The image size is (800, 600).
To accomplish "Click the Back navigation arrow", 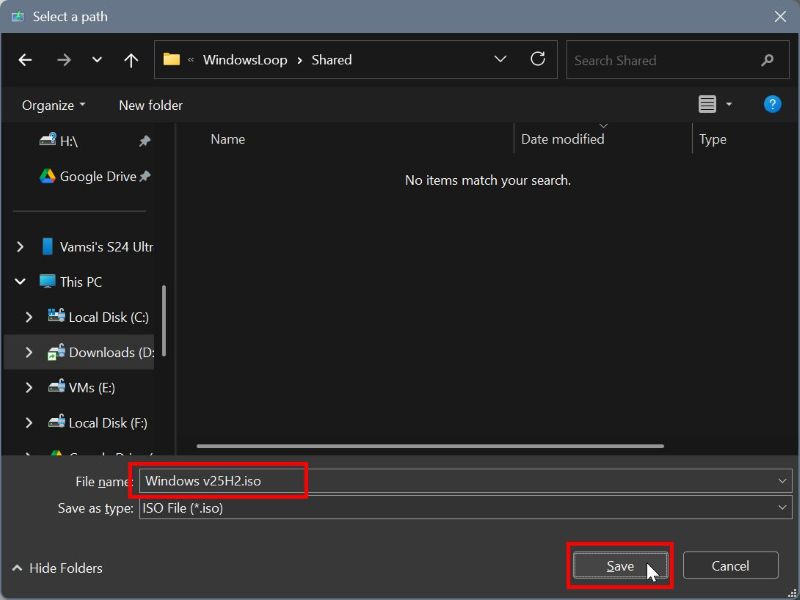I will point(25,60).
